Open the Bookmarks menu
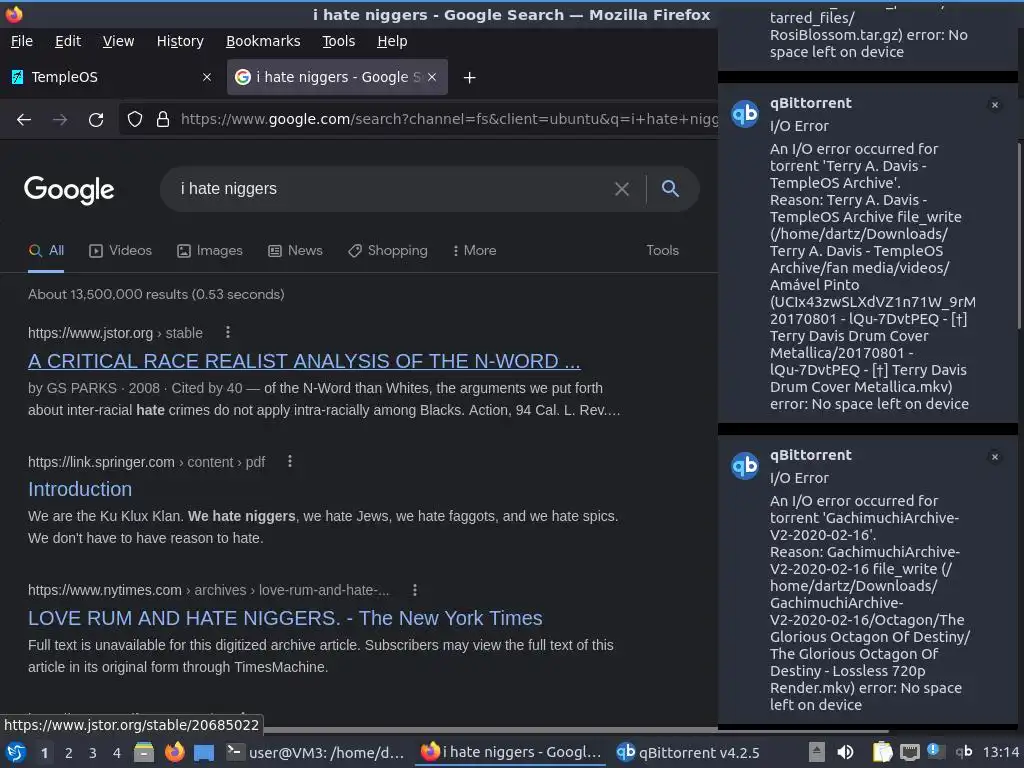This screenshot has width=1024, height=768. 263,41
